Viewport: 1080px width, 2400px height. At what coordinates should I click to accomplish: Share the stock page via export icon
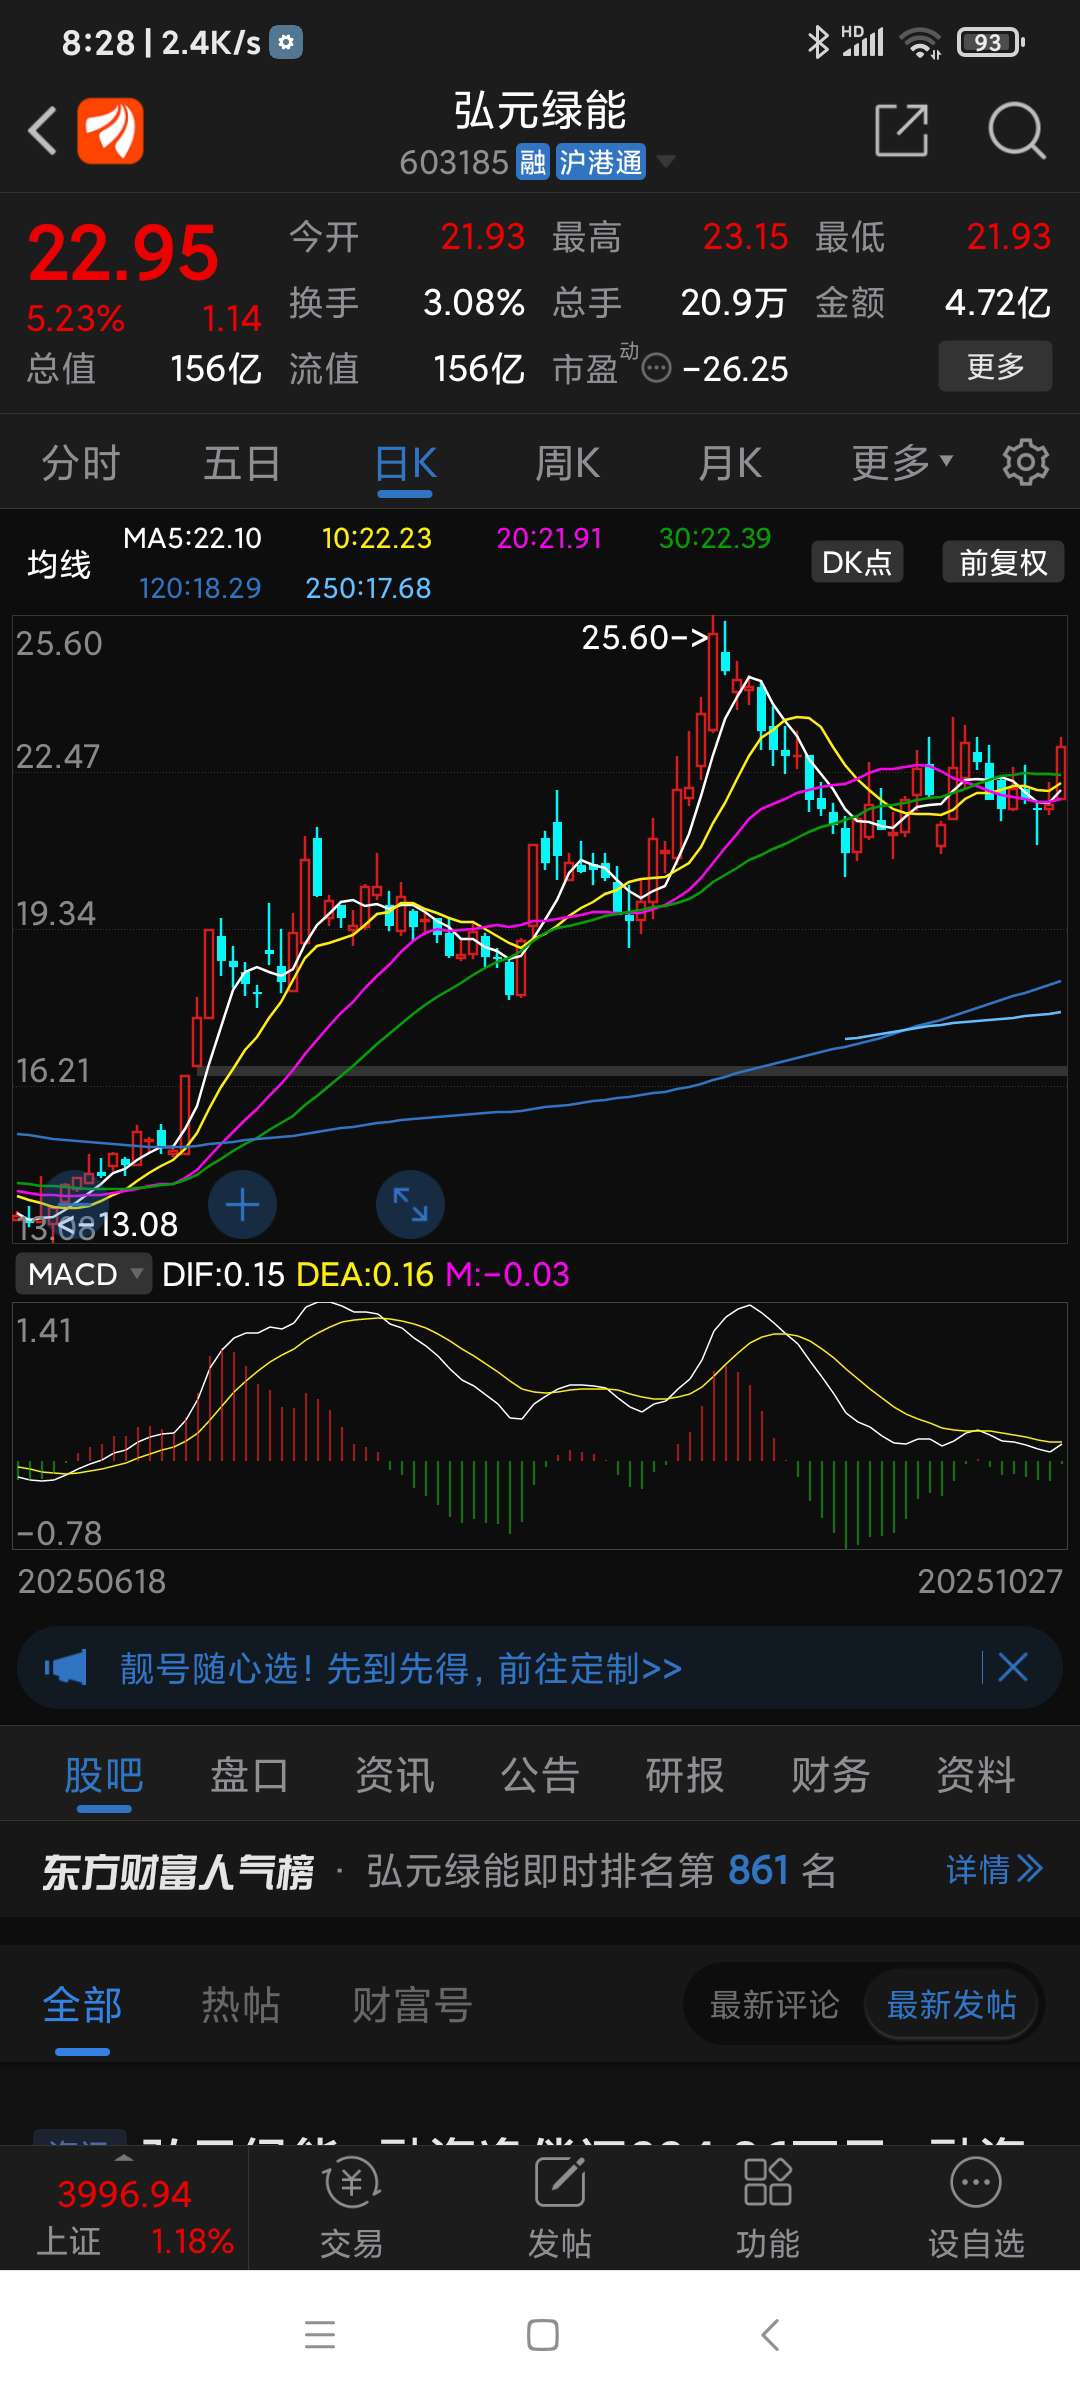(902, 130)
